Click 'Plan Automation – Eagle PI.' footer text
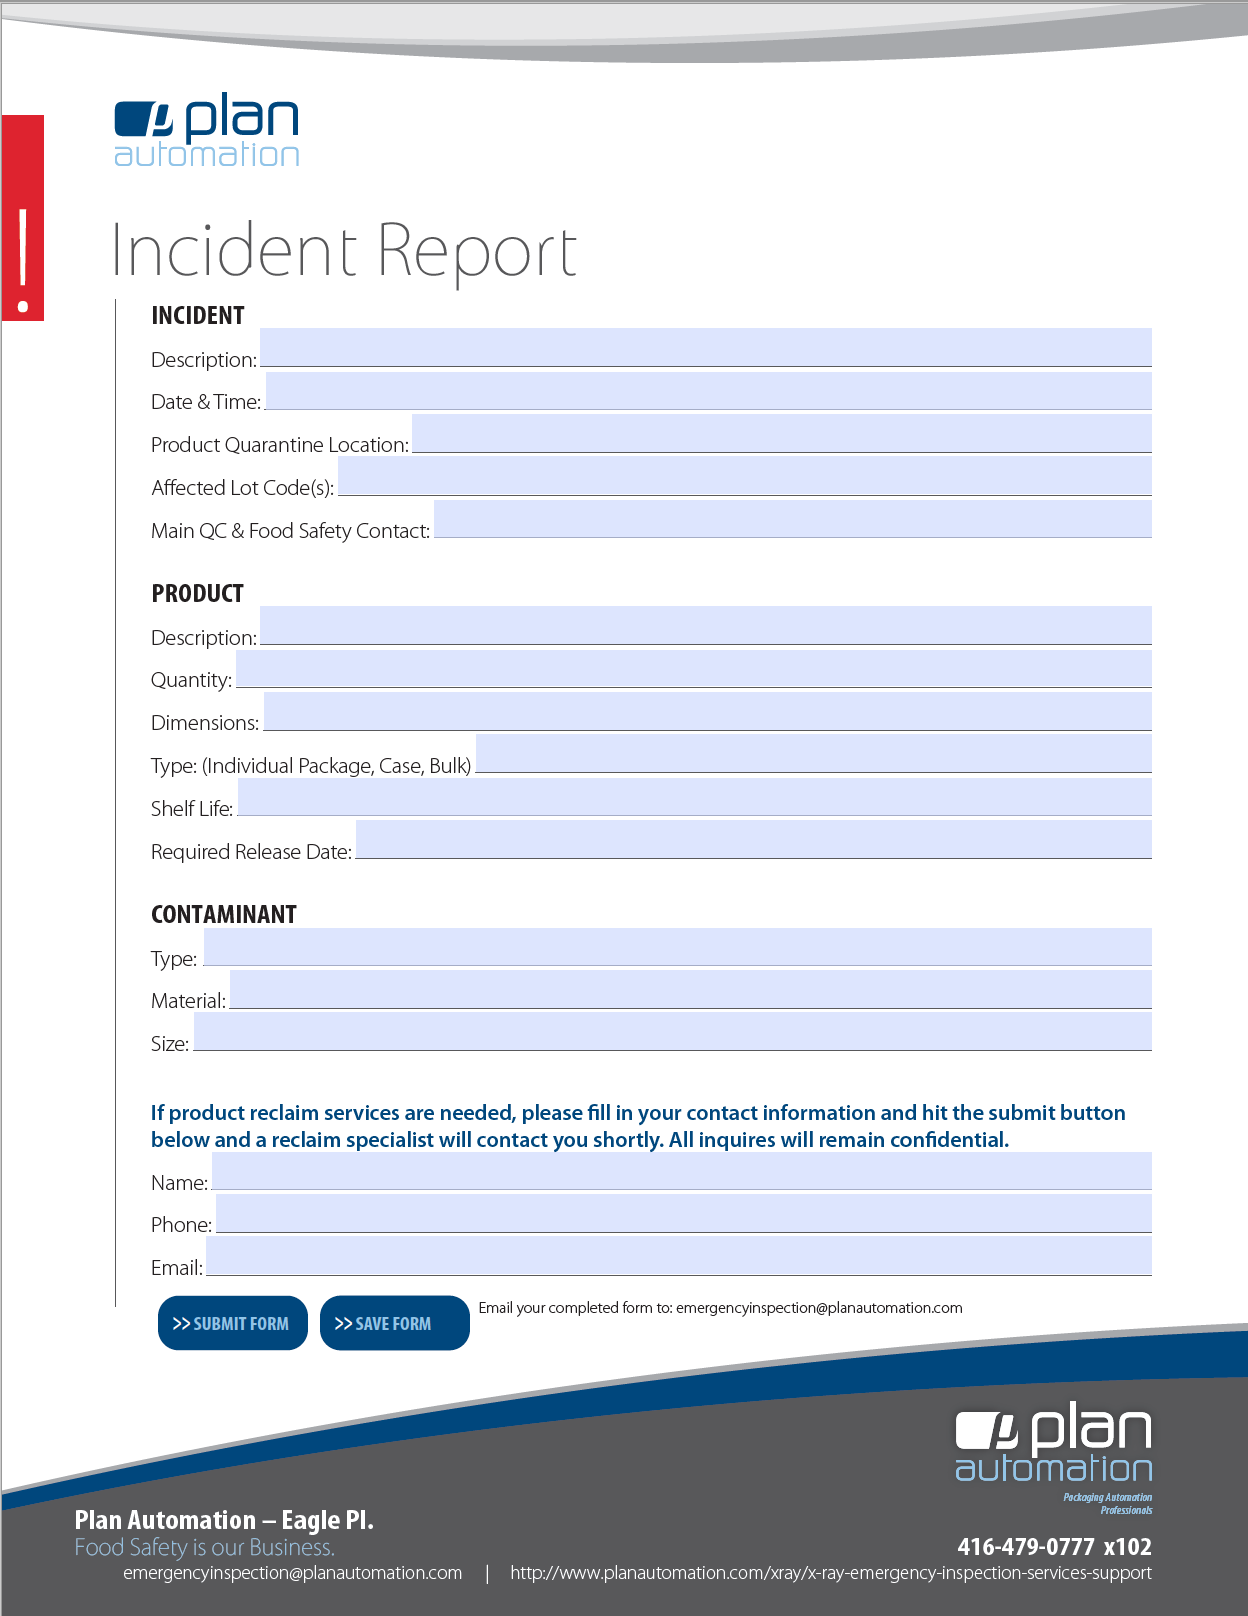1248x1616 pixels. coord(224,1520)
